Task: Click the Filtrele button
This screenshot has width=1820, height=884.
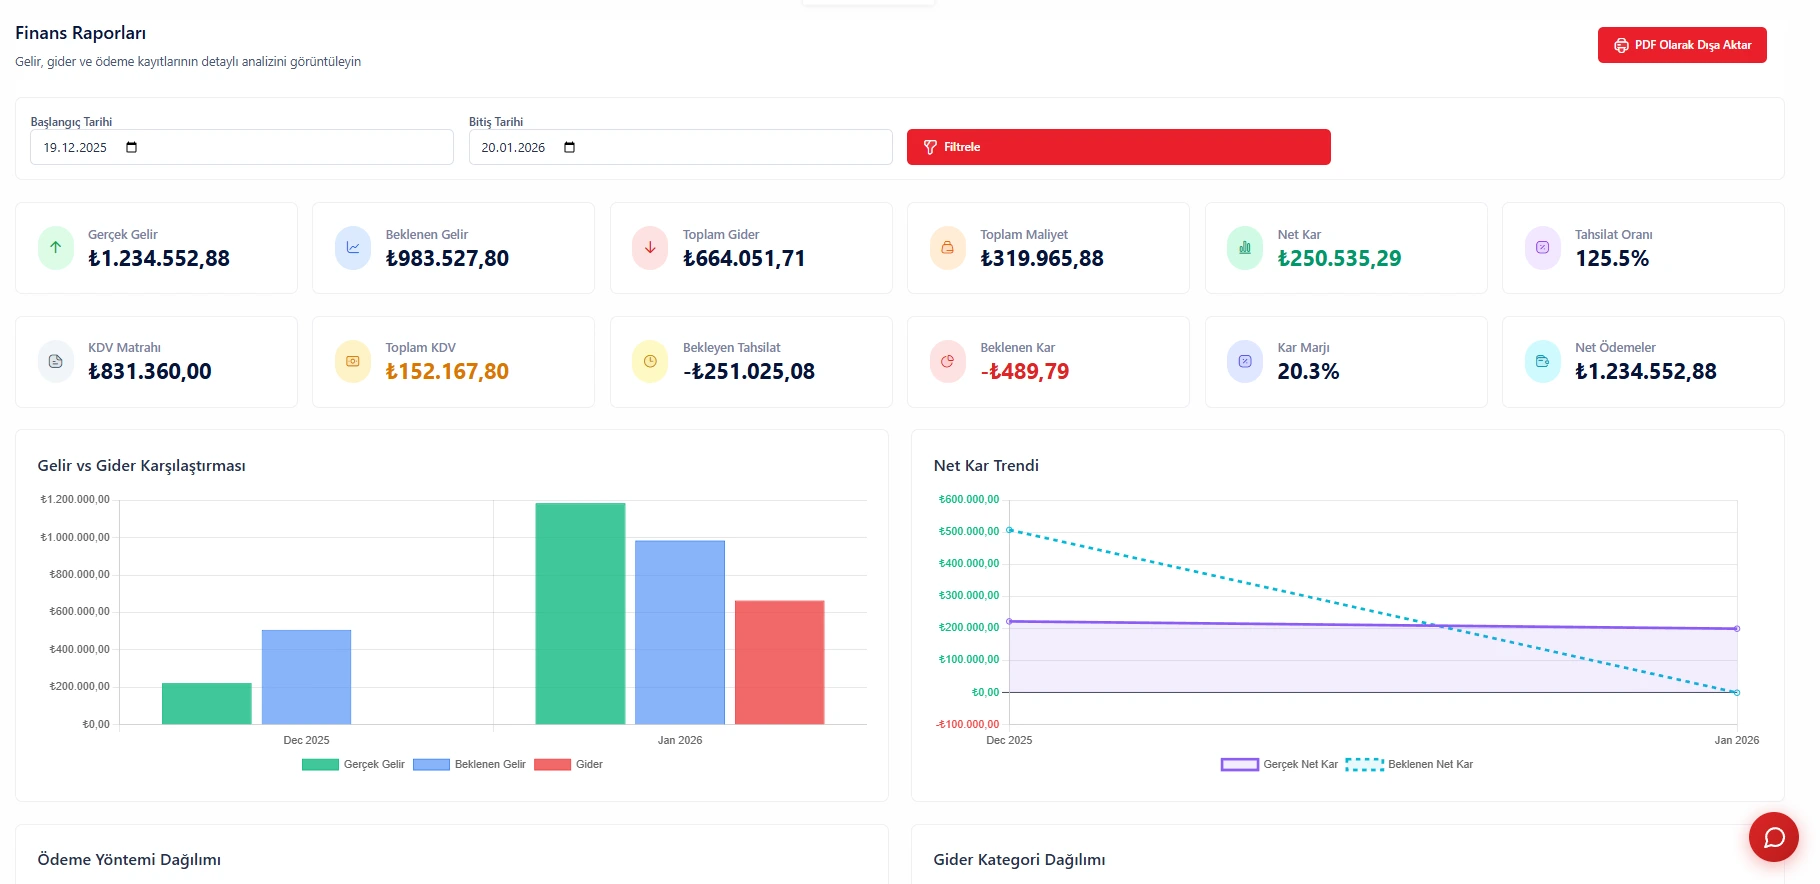Action: tap(1118, 147)
